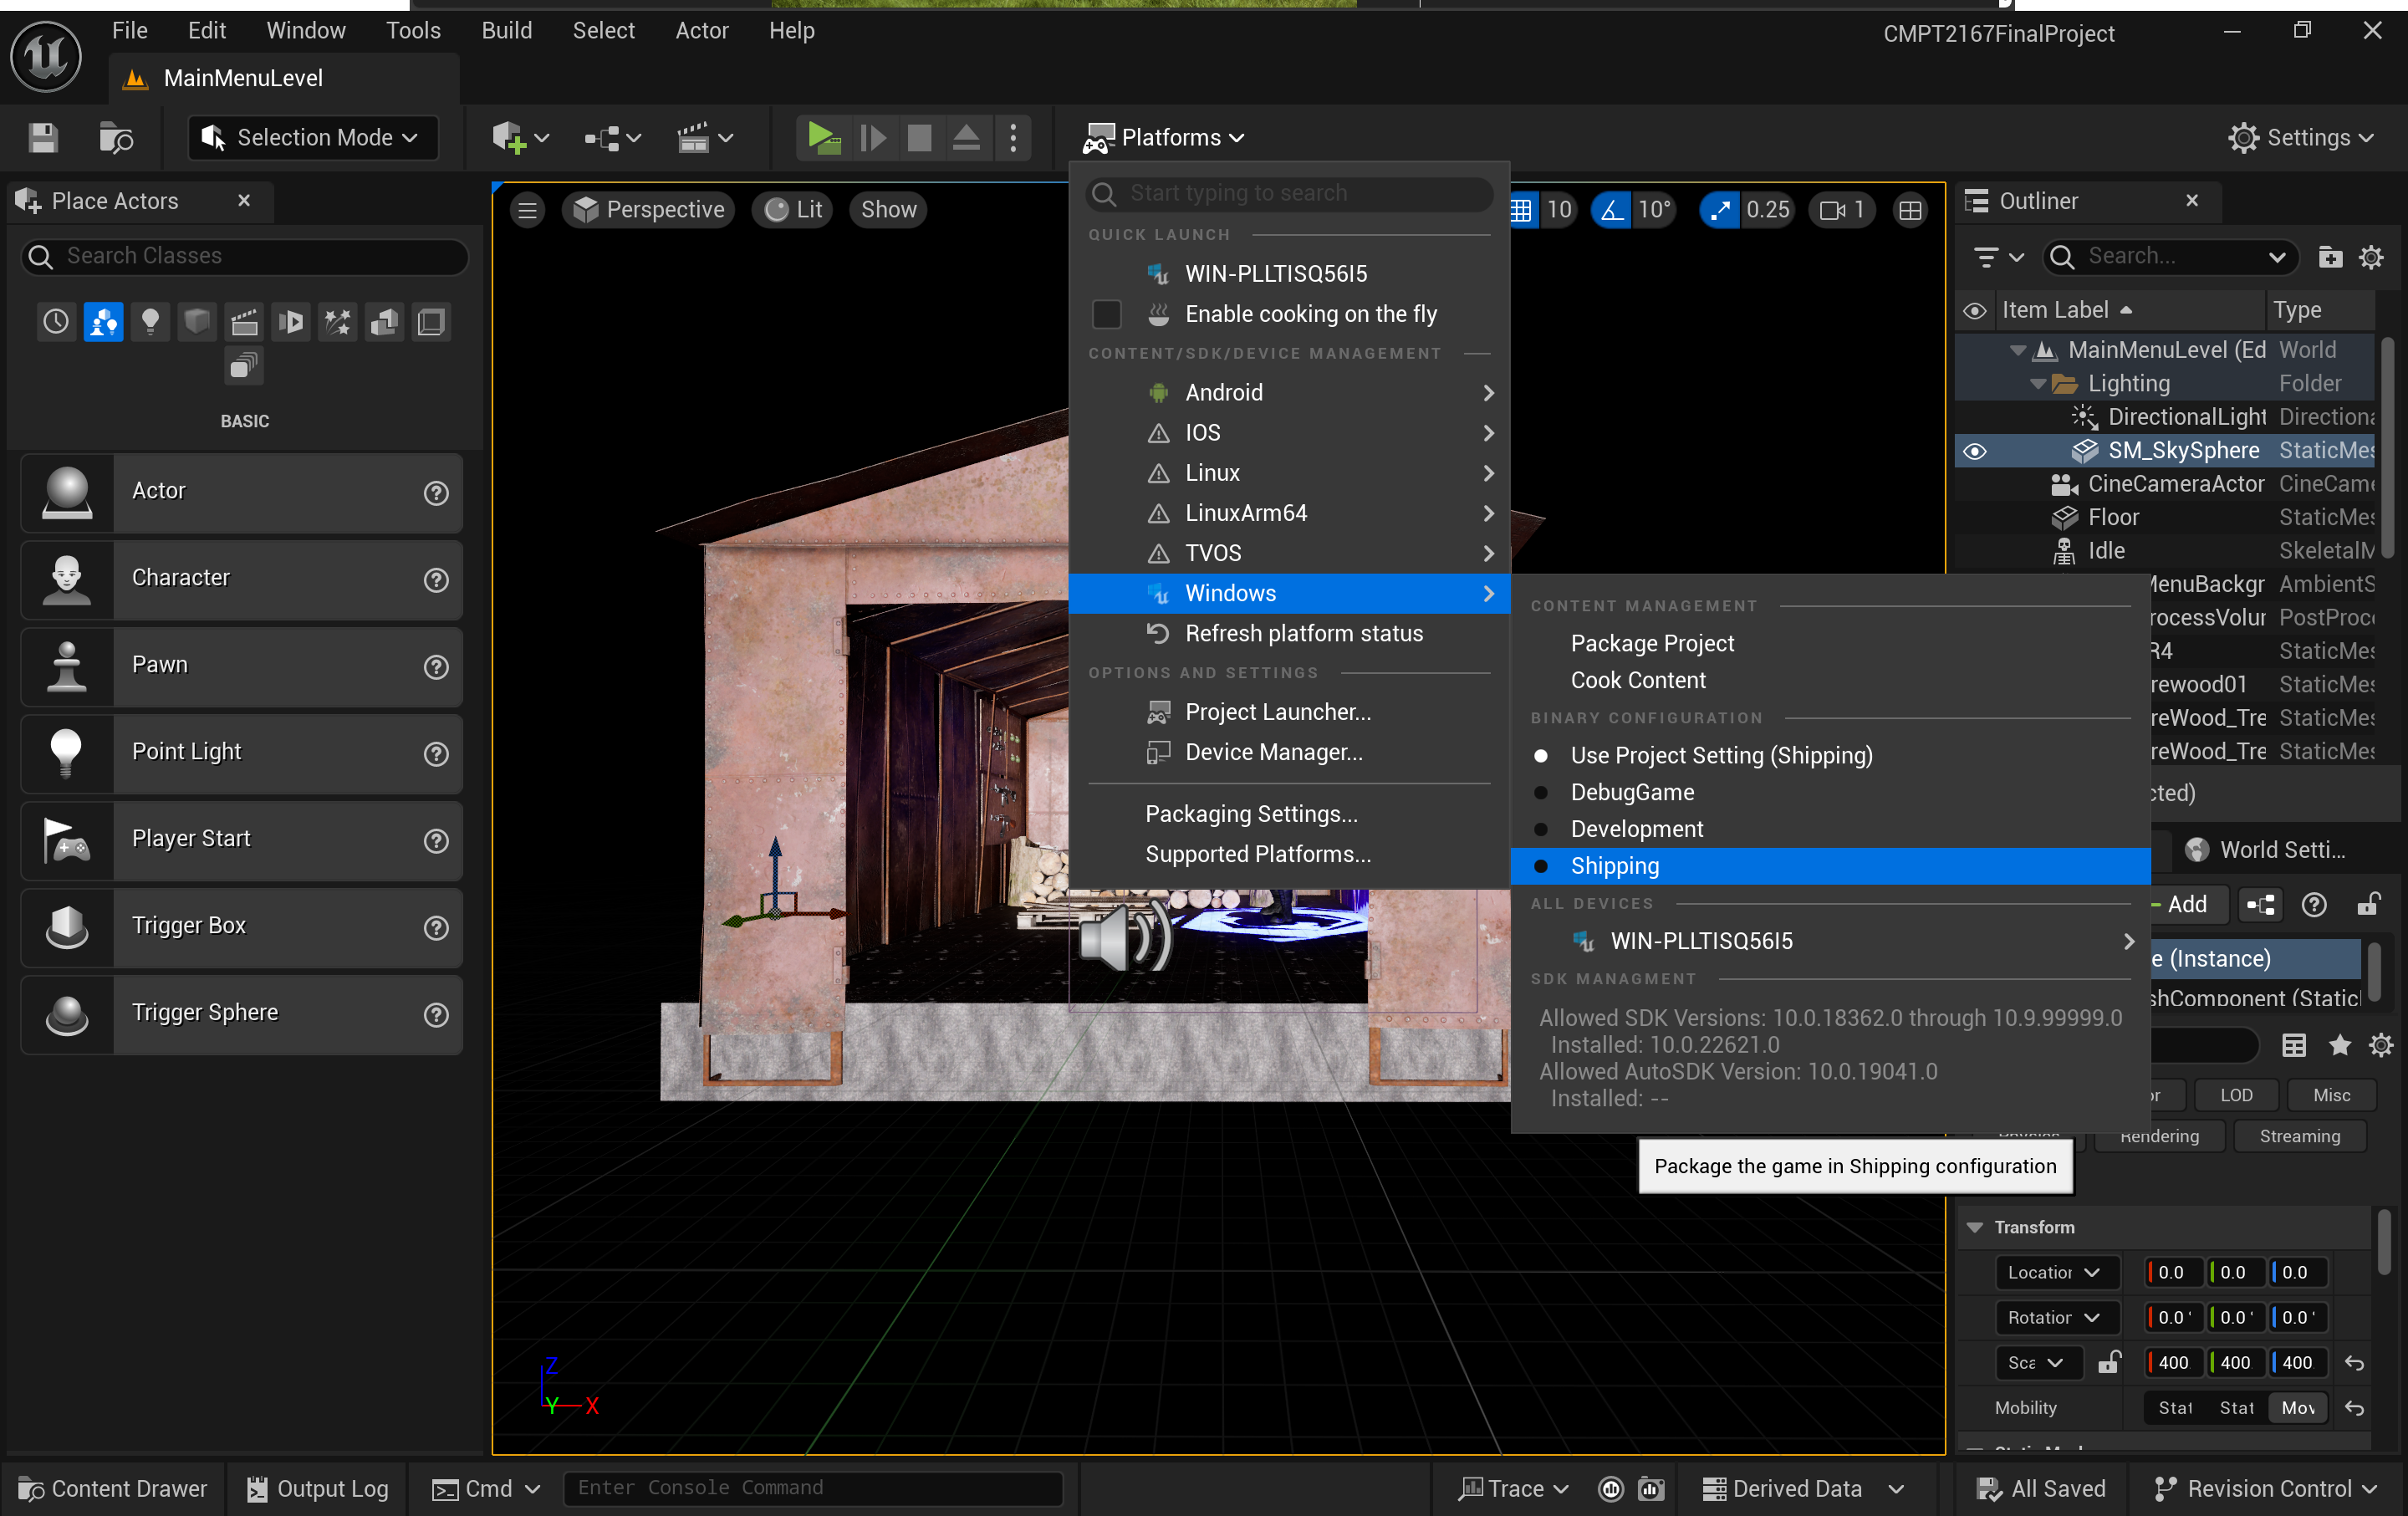Toggle scale snapping 0.25 icon
This screenshot has width=2408, height=1516.
(x=1719, y=210)
